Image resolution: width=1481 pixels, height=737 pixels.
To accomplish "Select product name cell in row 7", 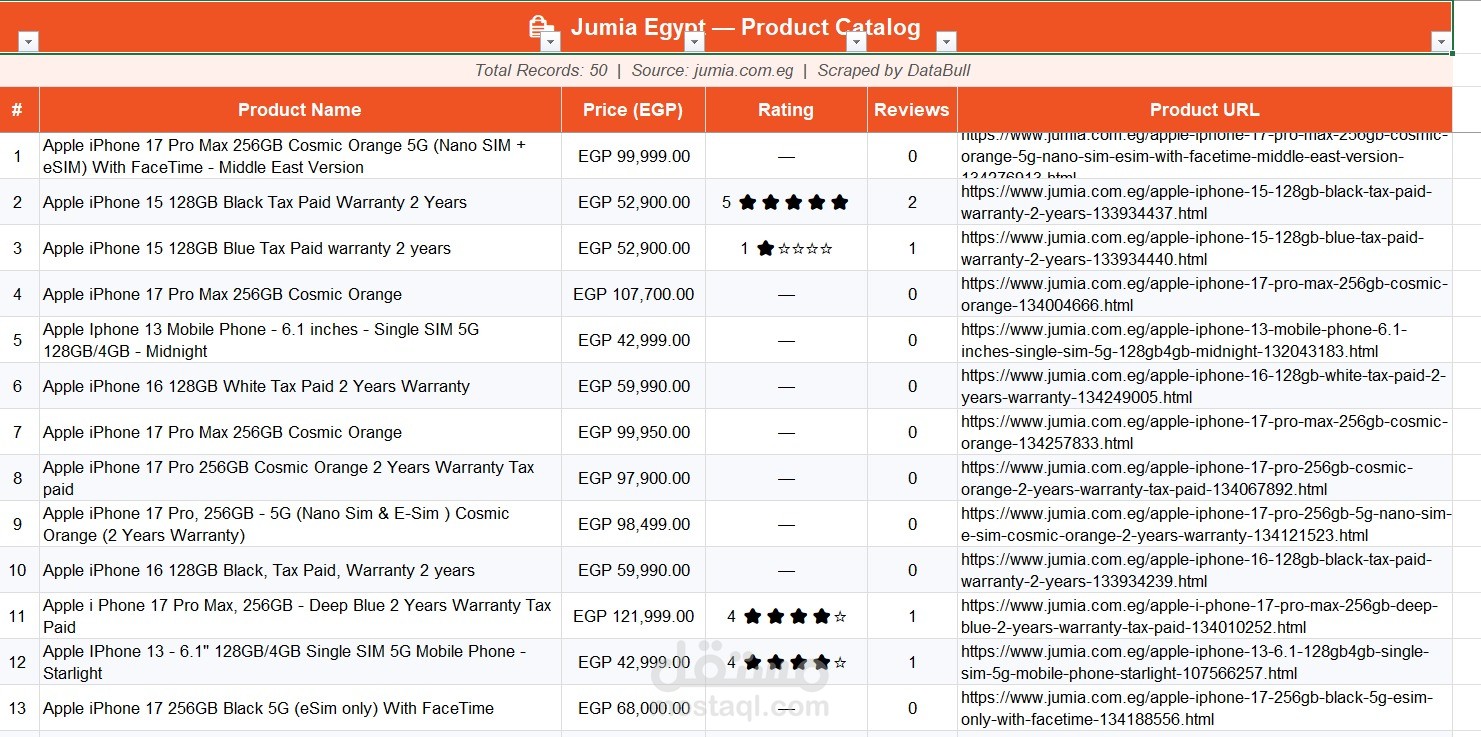I will point(300,432).
